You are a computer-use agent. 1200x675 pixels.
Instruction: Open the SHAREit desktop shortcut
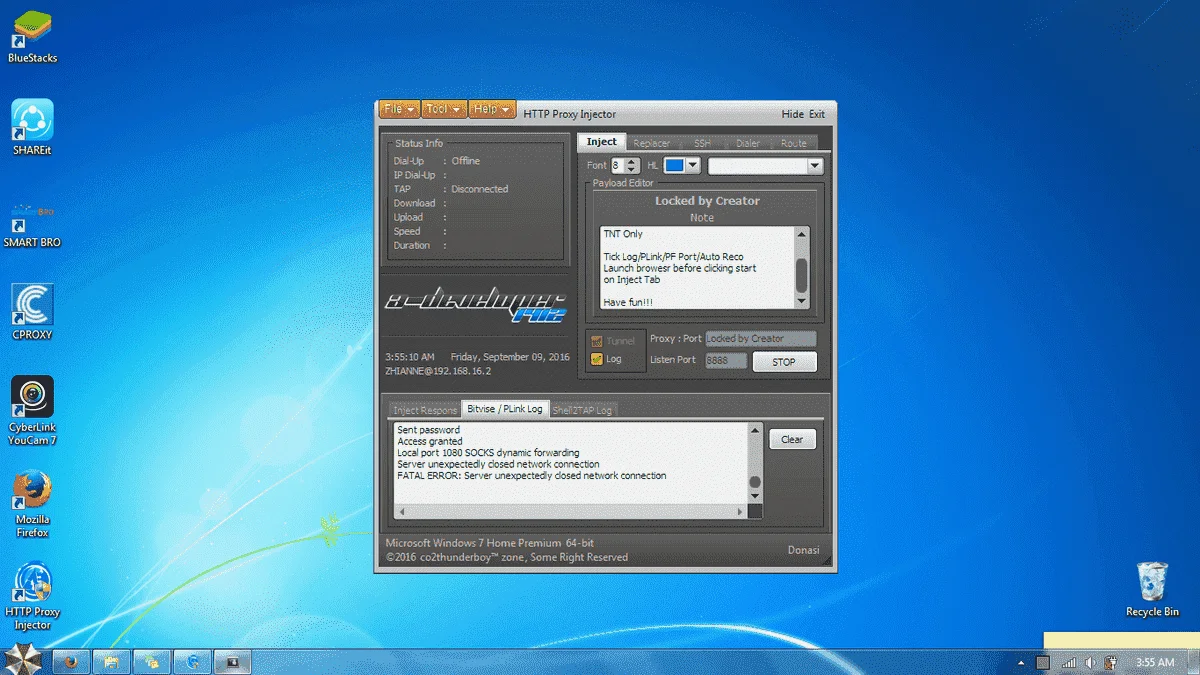point(32,127)
